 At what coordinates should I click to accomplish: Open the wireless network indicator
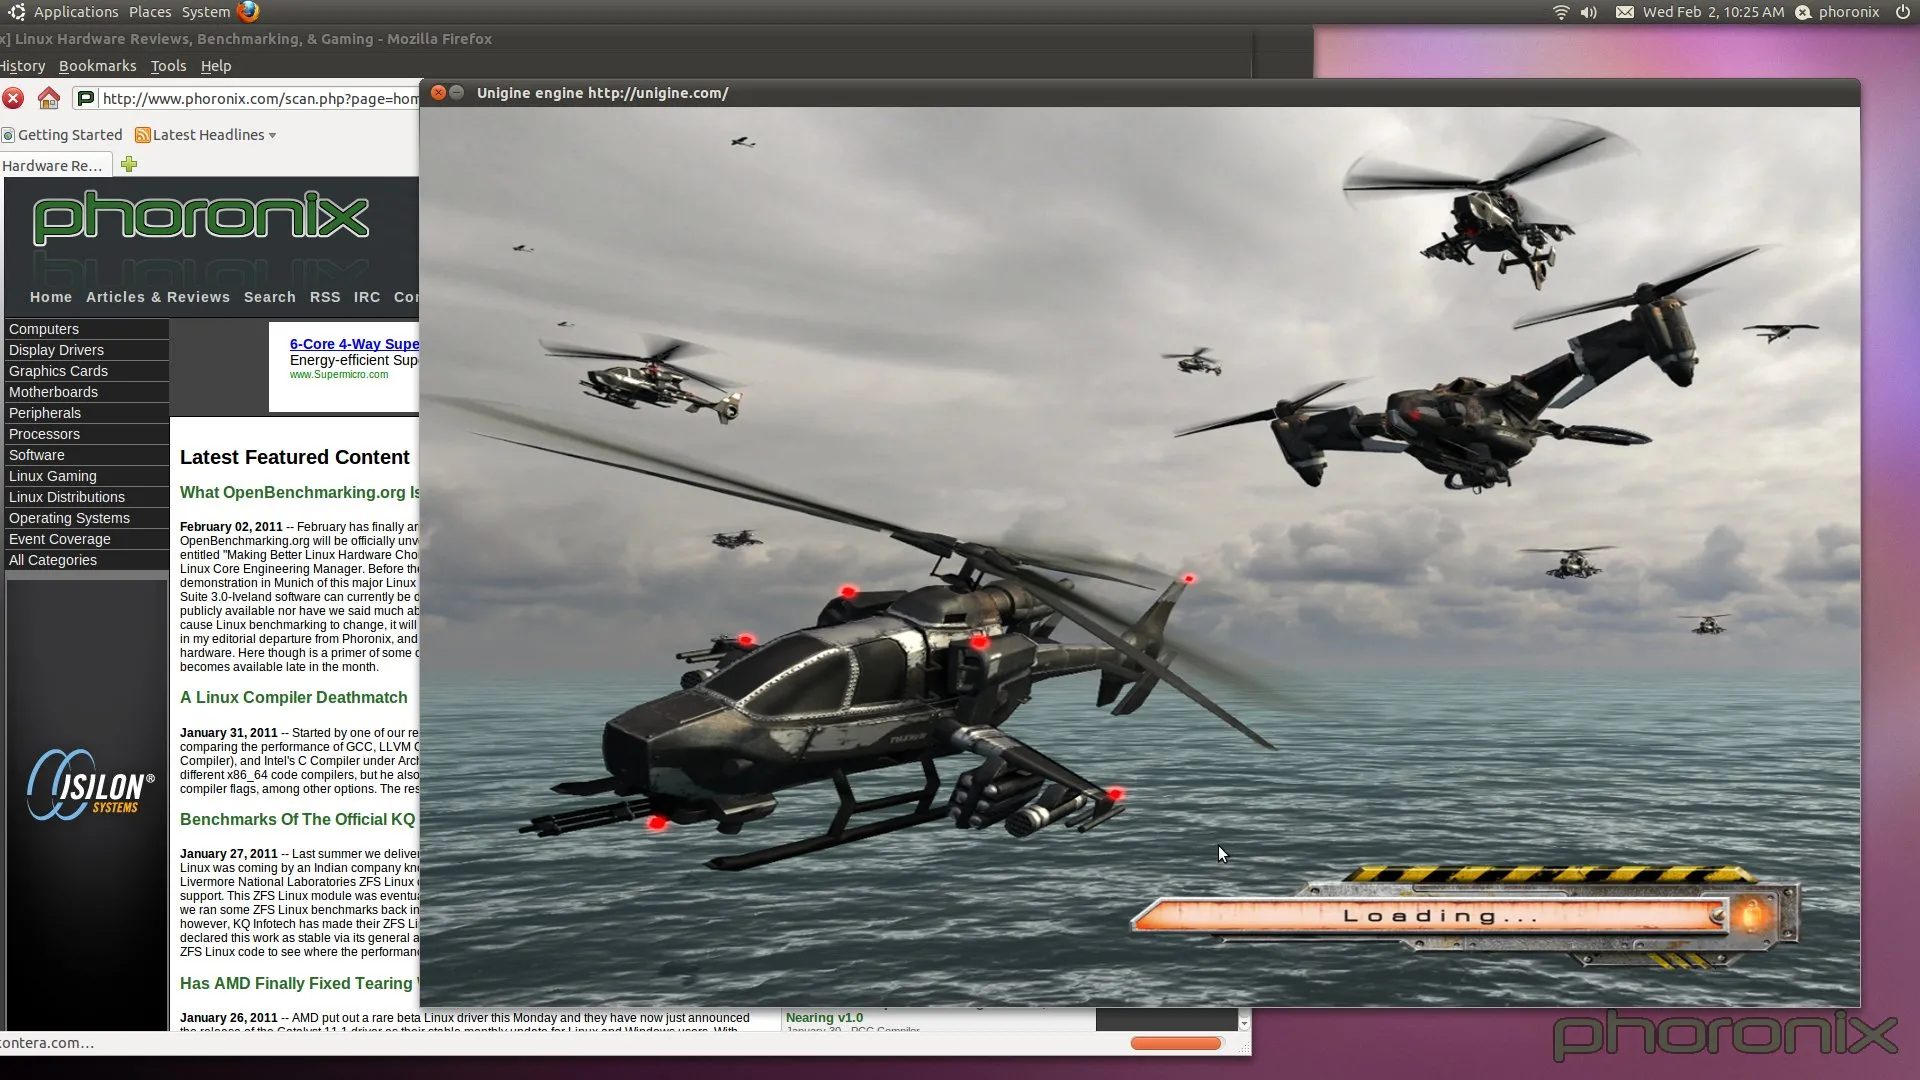pyautogui.click(x=1560, y=12)
